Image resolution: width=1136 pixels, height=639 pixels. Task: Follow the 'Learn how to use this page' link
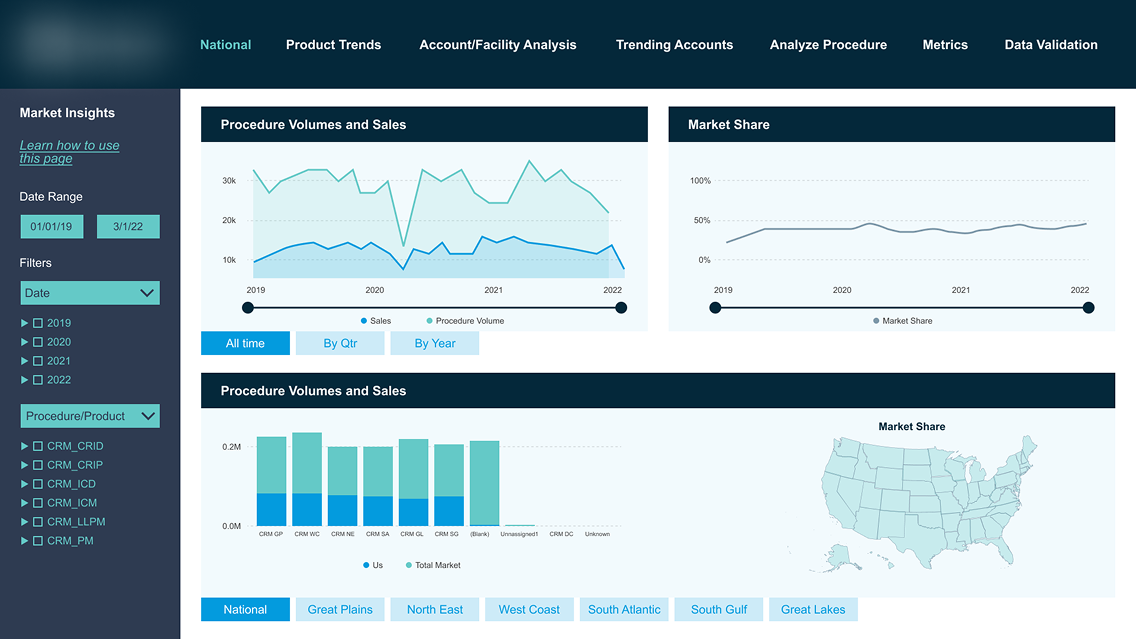pos(69,151)
